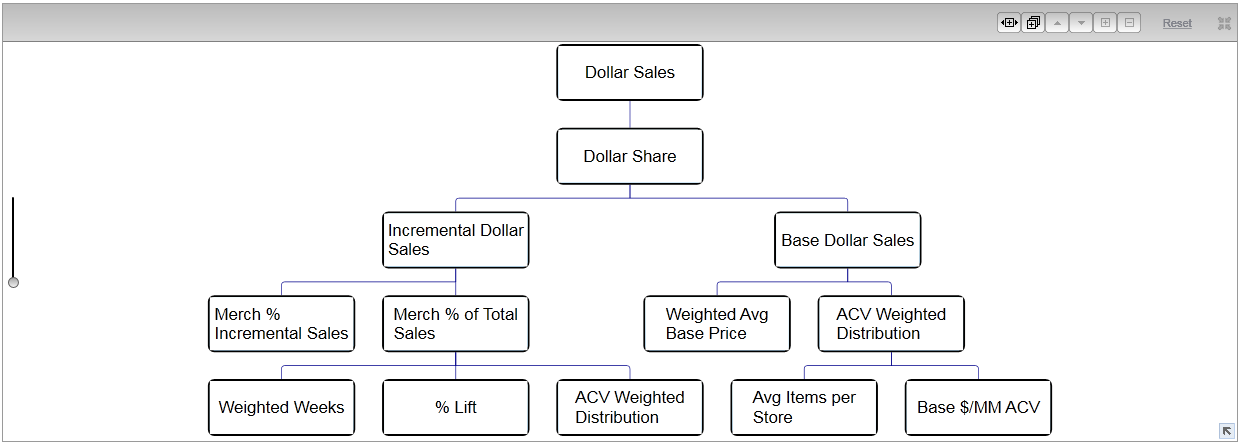Click the Avg Items per Store node
The width and height of the screenshot is (1238, 444).
point(804,407)
